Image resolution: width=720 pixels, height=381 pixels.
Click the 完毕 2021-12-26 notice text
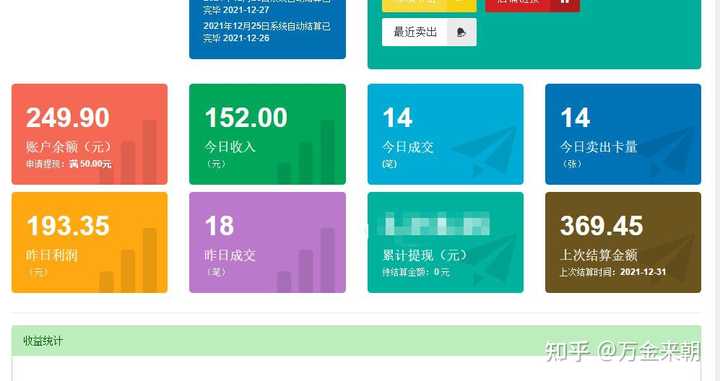[x=236, y=38]
